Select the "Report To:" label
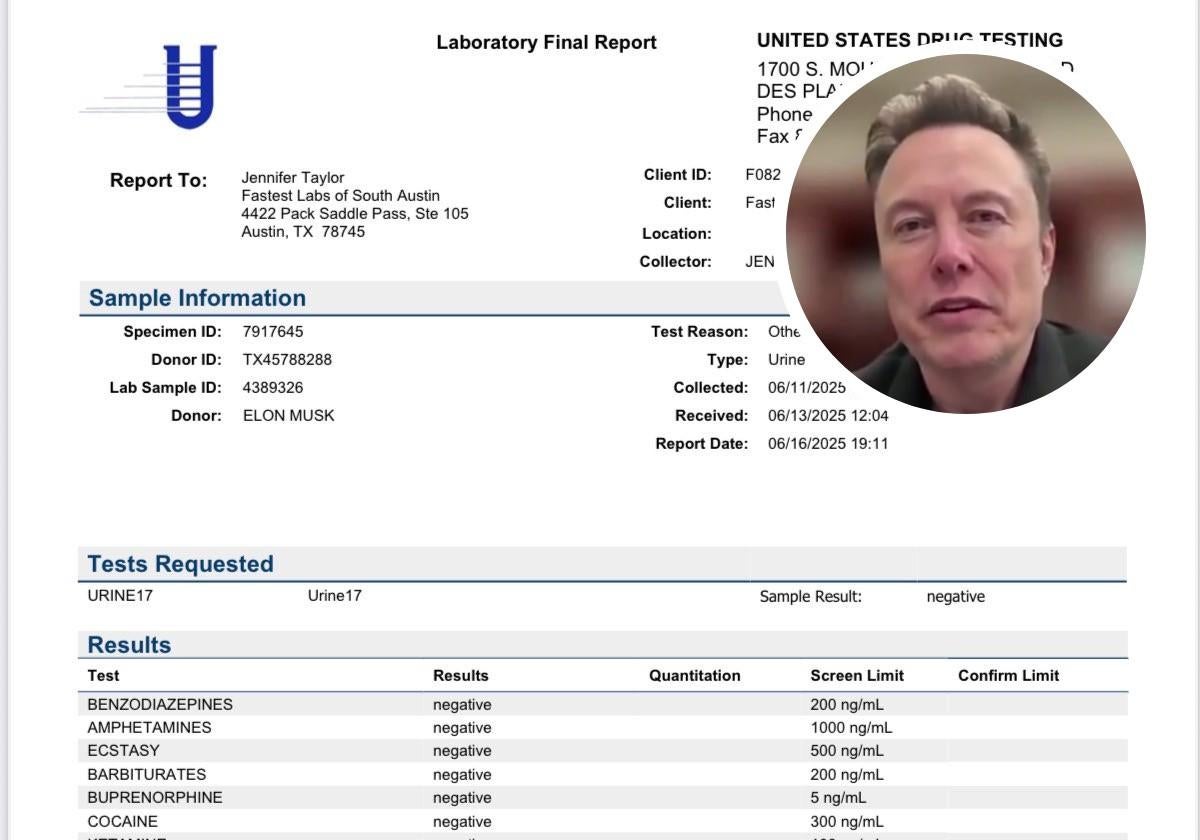The image size is (1200, 840). click(159, 181)
